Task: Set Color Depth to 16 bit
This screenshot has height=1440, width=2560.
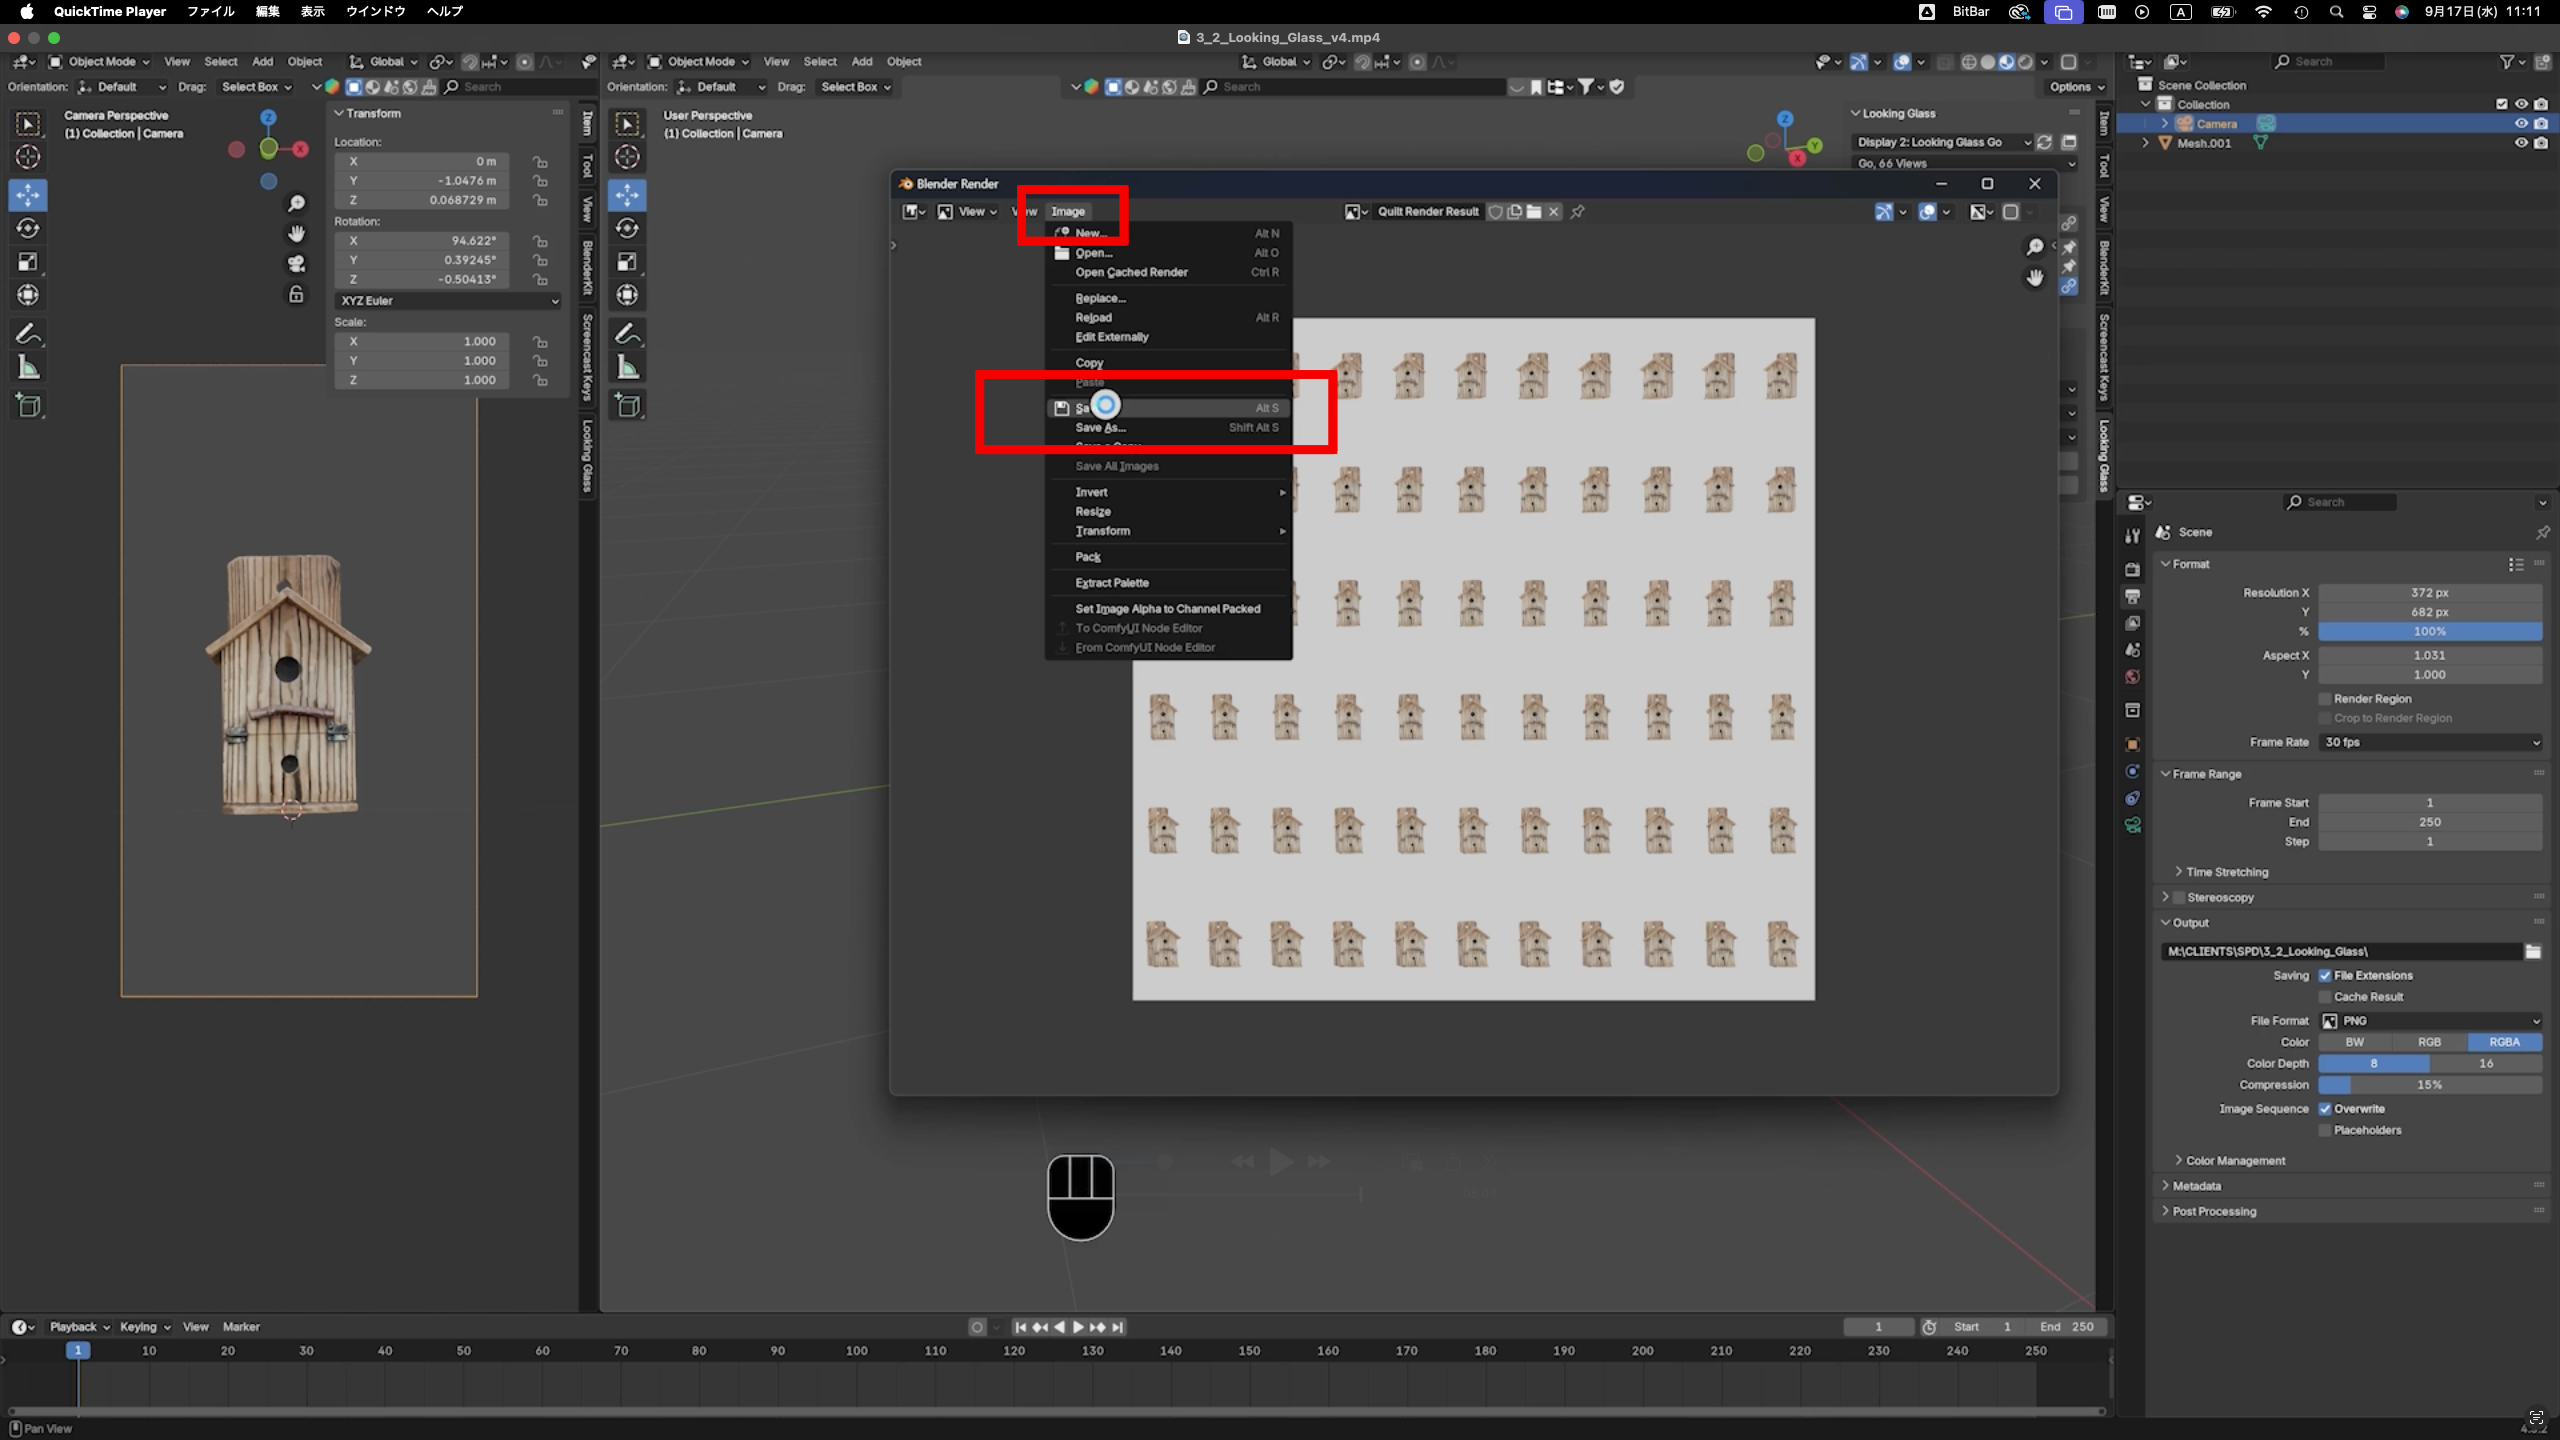Action: [x=2487, y=1063]
